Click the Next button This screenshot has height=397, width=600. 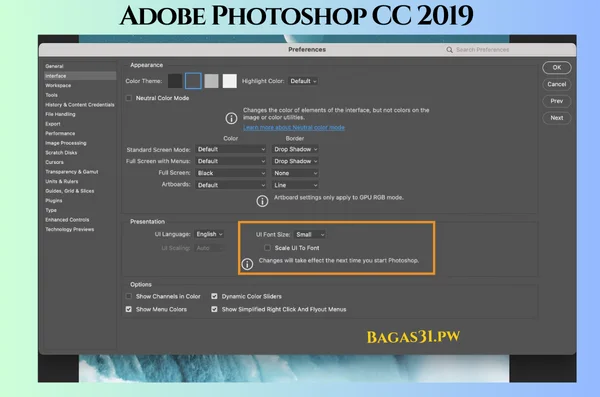[557, 118]
